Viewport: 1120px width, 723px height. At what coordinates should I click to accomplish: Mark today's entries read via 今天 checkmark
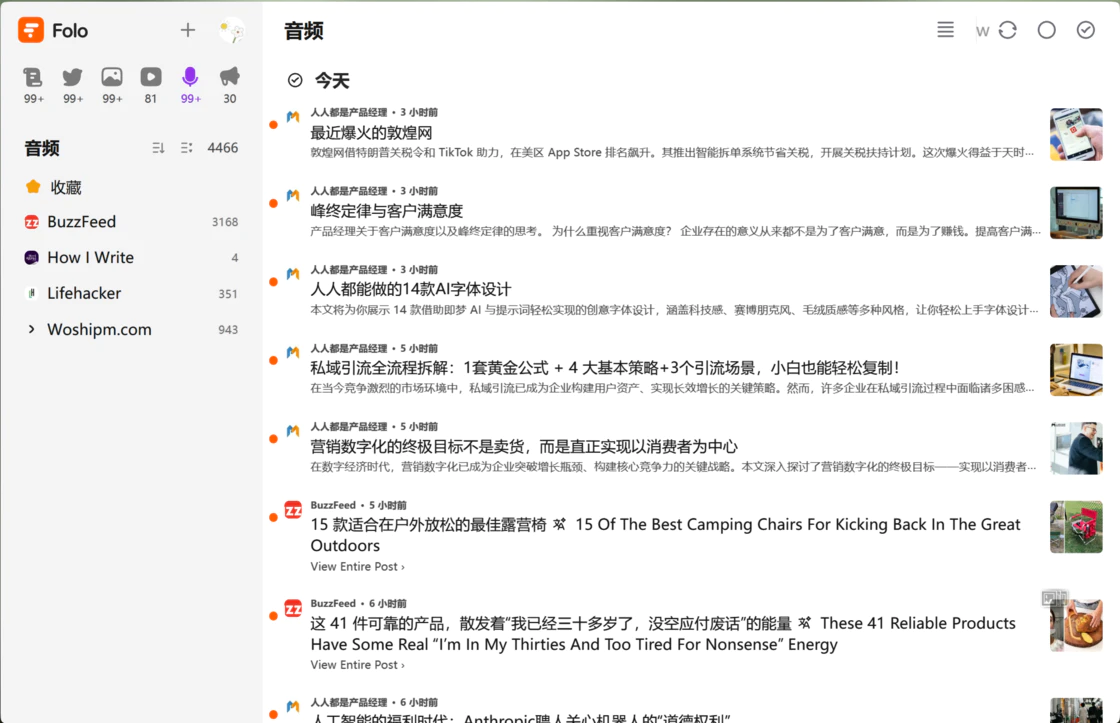click(295, 80)
